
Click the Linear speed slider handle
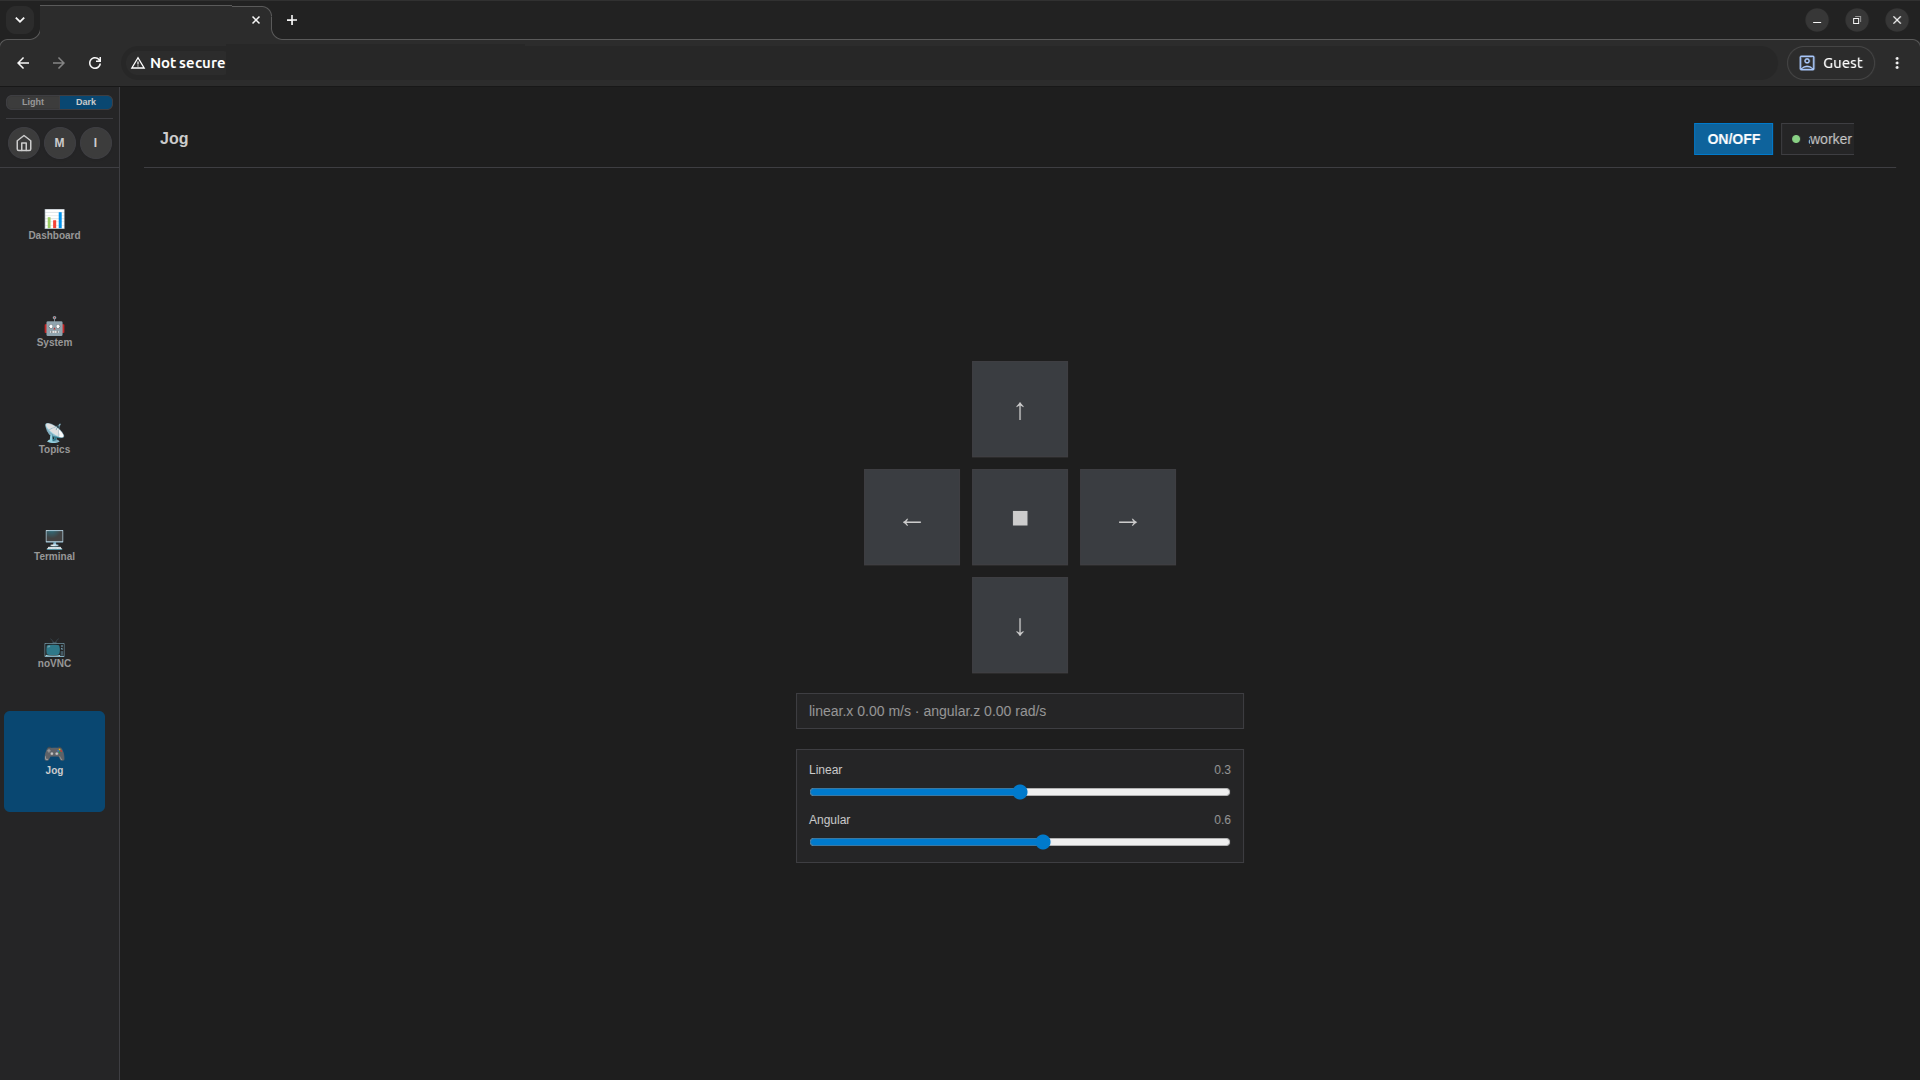pos(1020,792)
